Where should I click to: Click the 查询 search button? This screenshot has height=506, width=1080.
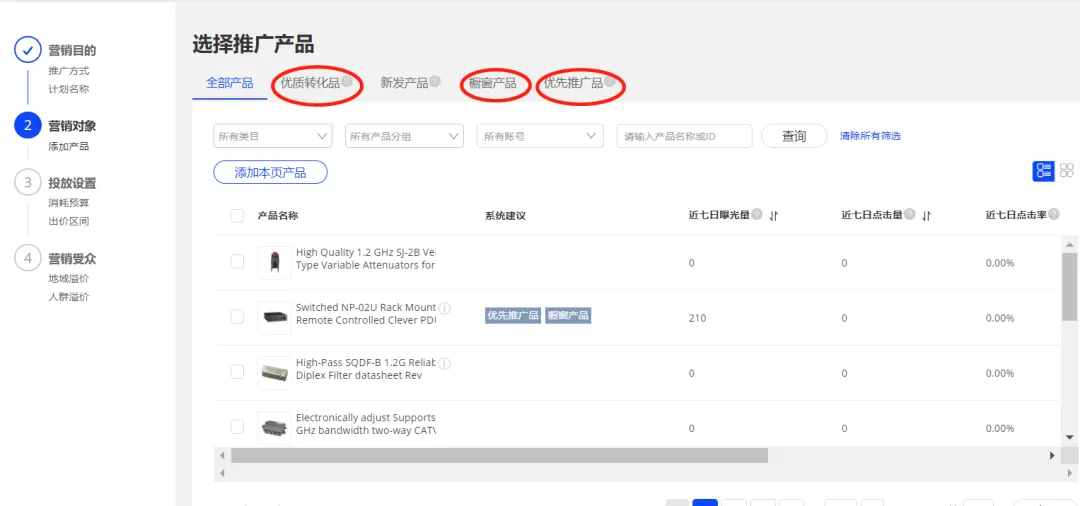[793, 136]
